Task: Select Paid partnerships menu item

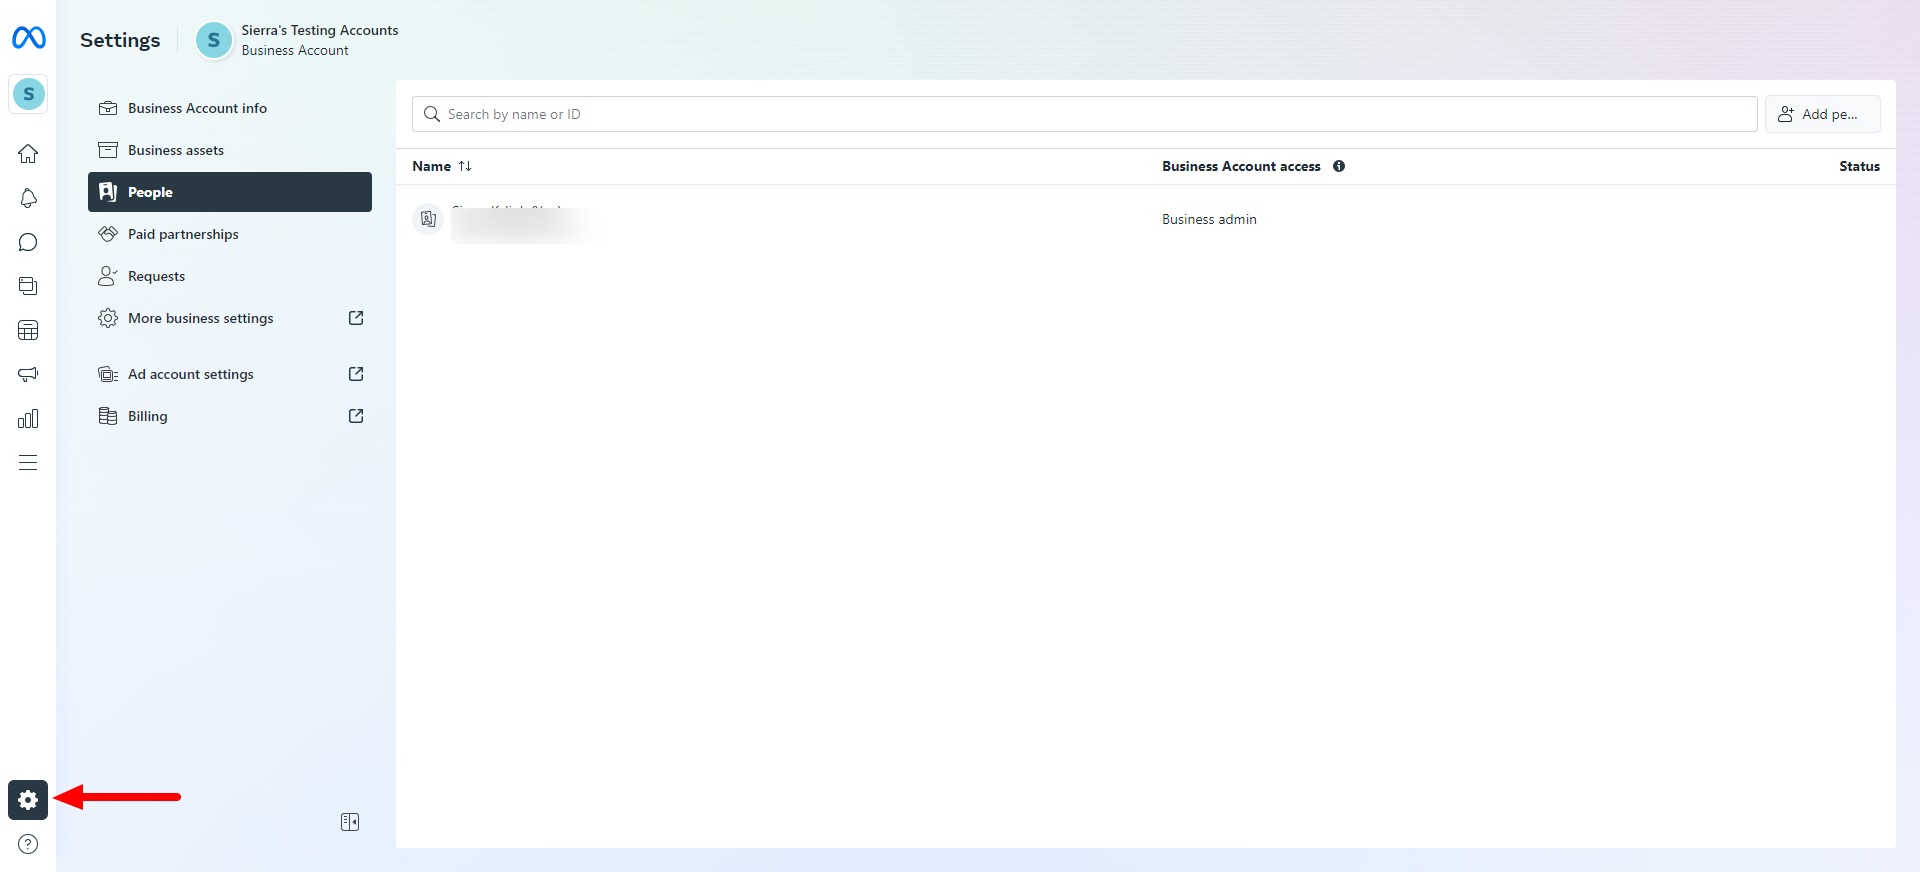Action: click(183, 234)
